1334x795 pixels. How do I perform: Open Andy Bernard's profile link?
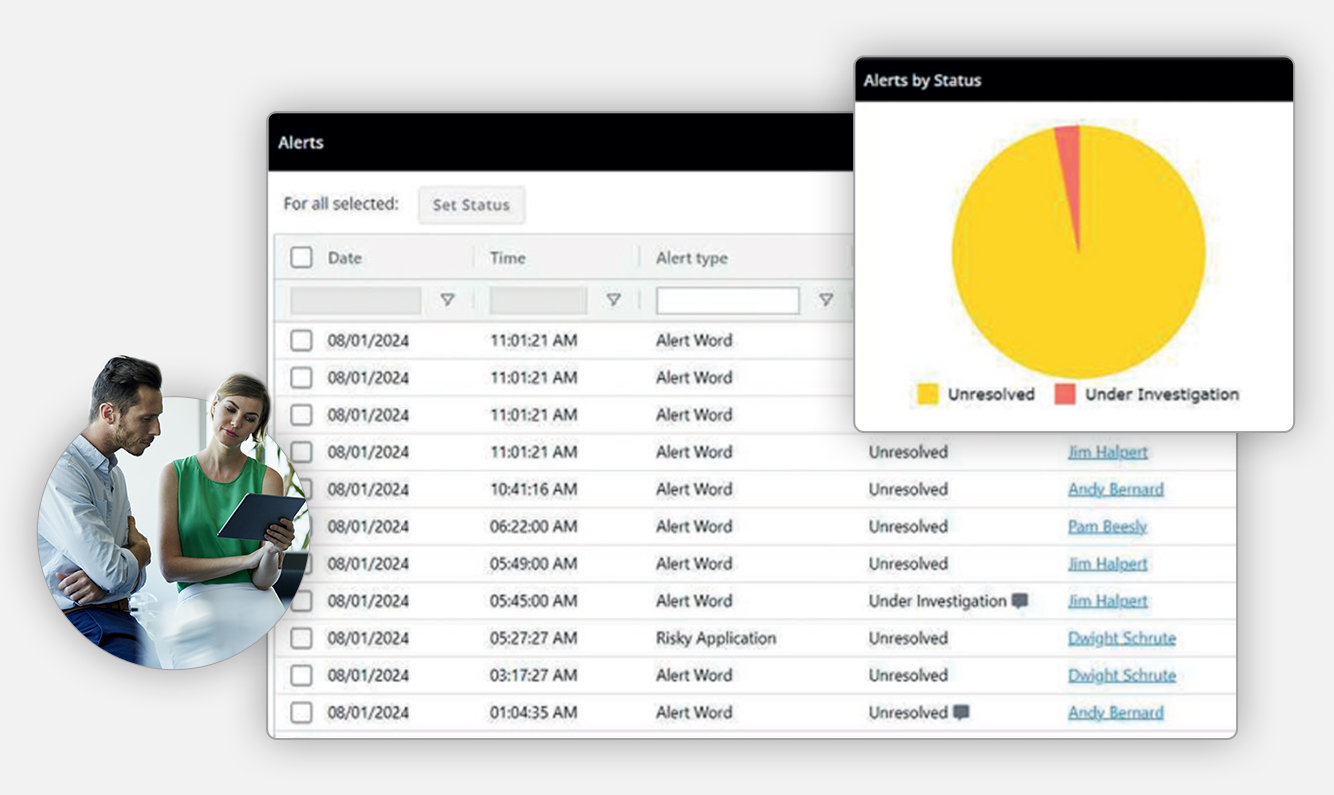pos(1115,489)
